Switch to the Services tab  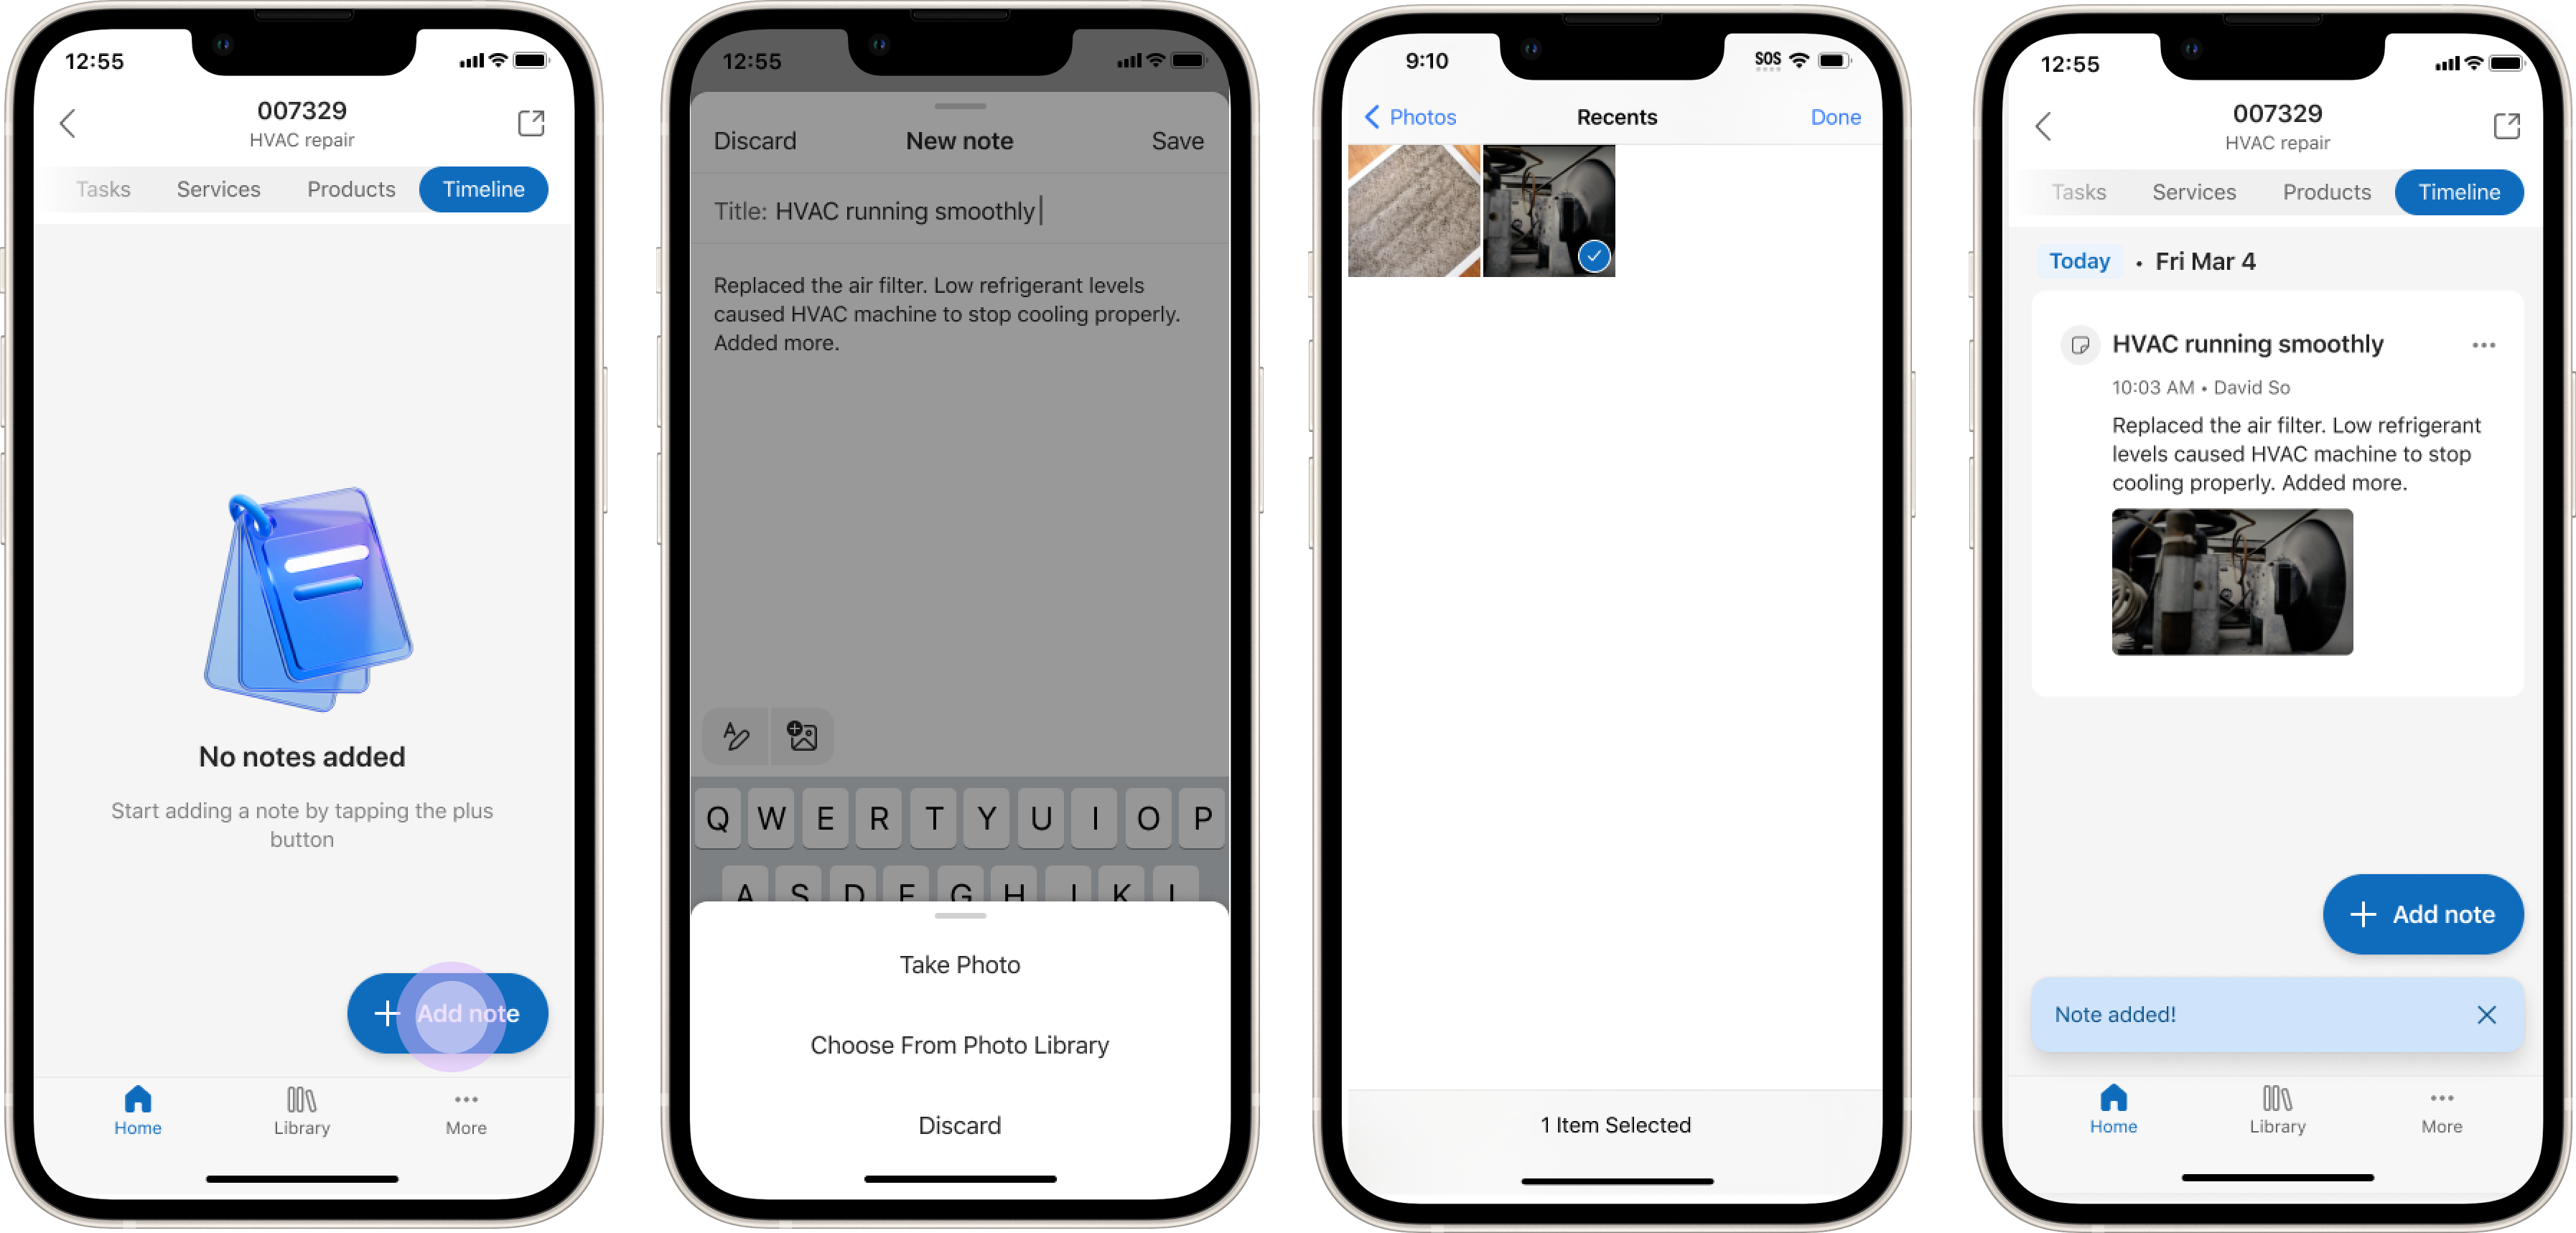pos(218,189)
